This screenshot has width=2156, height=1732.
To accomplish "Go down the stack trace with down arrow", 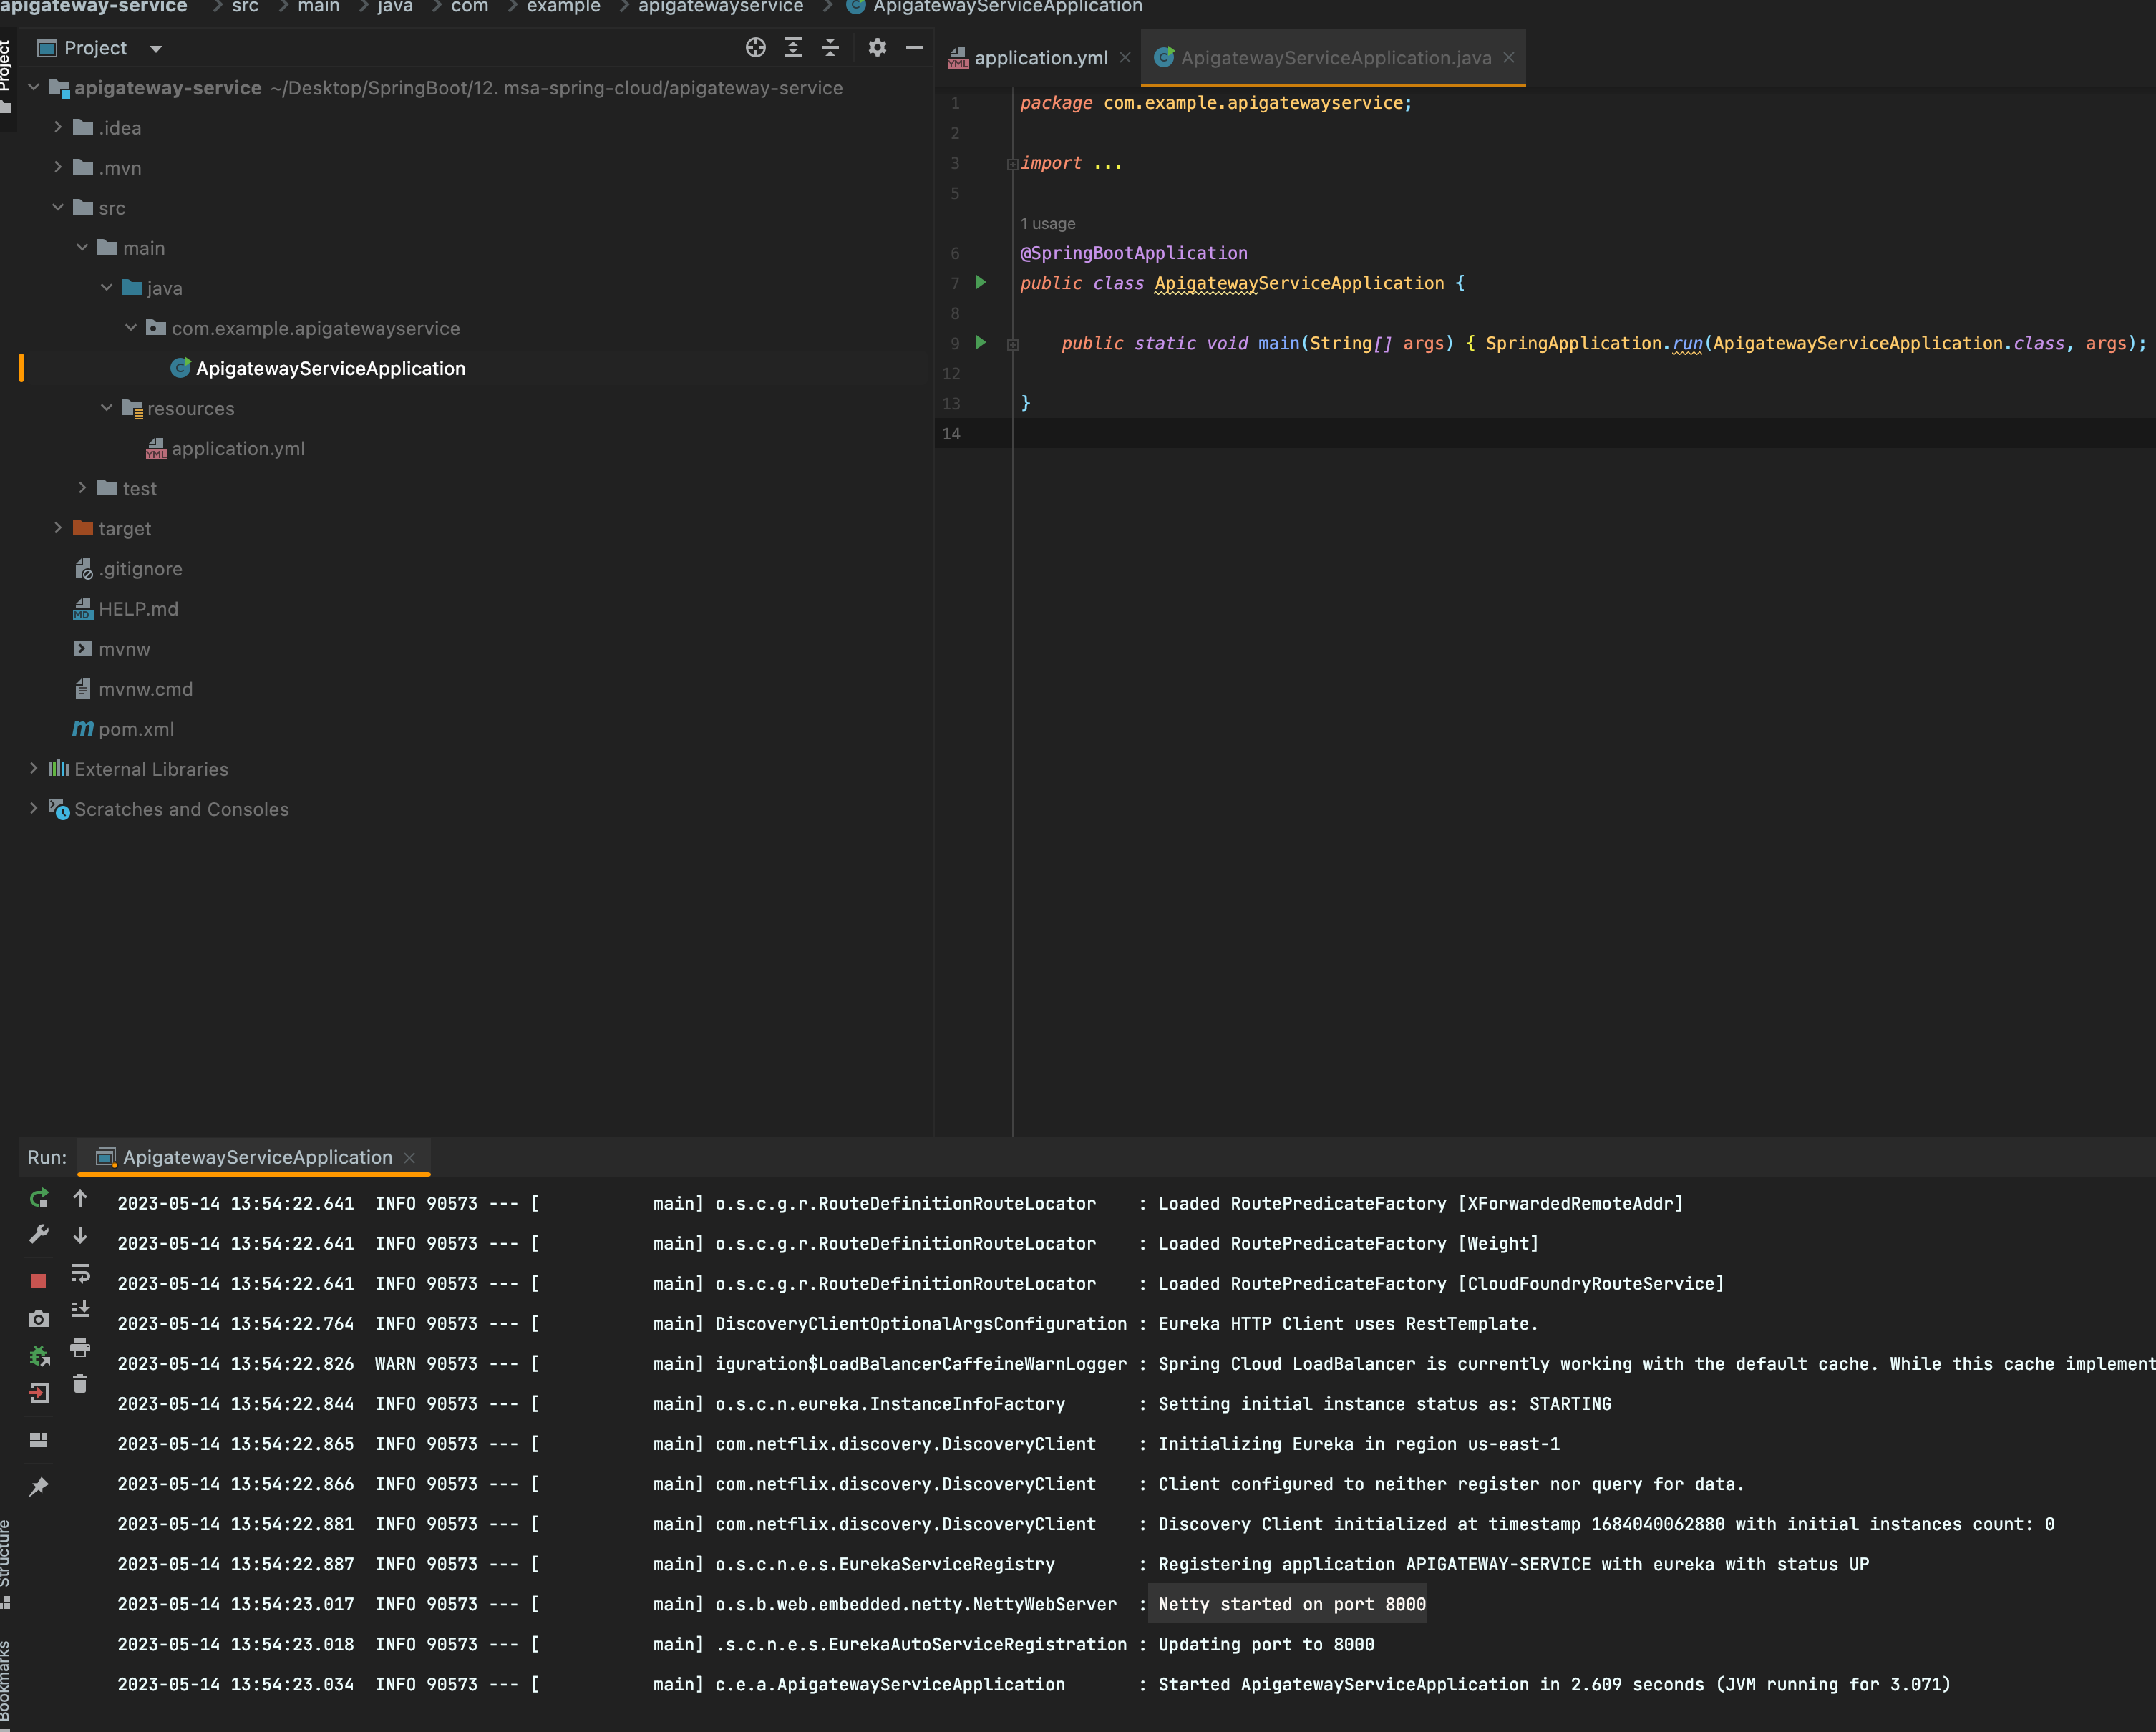I will pos(80,1235).
